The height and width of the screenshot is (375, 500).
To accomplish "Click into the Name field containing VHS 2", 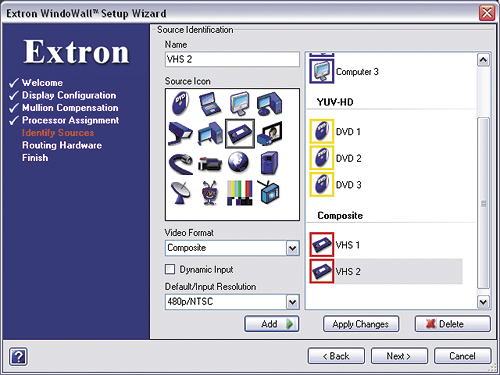I will click(232, 59).
